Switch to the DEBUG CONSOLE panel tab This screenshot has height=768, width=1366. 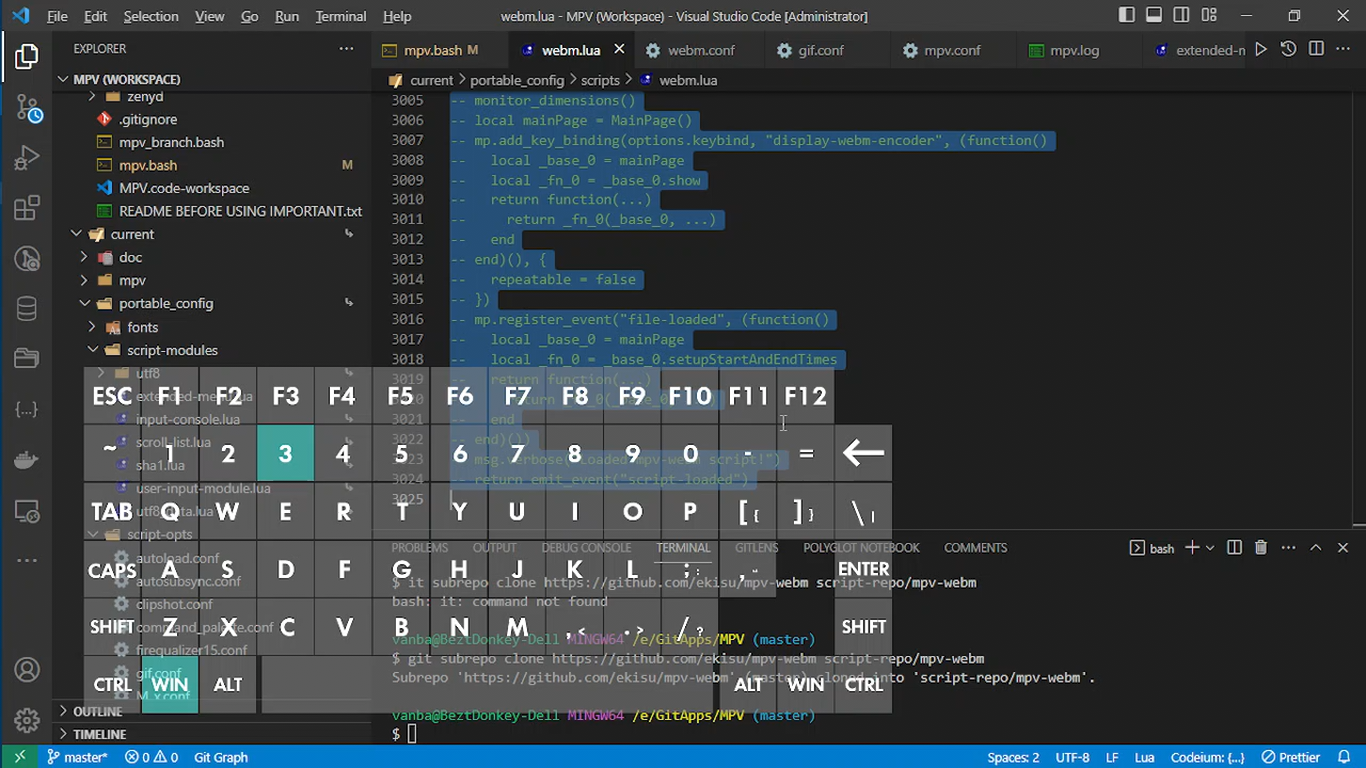(586, 548)
